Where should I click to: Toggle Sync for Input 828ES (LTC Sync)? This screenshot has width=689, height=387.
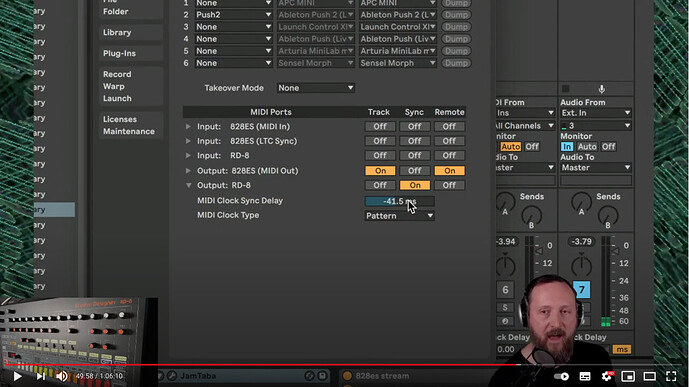(414, 141)
